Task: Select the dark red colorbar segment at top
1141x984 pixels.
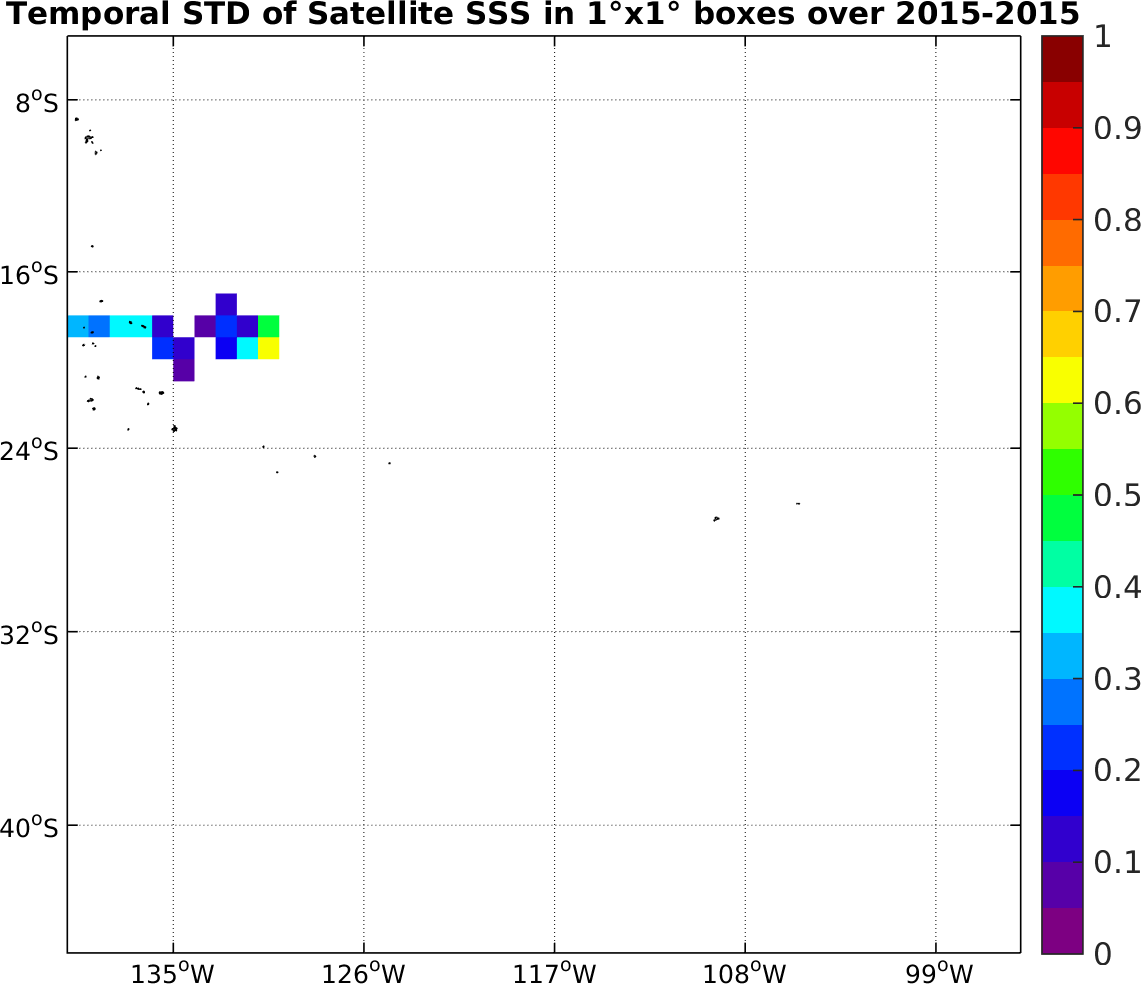Action: click(1062, 59)
